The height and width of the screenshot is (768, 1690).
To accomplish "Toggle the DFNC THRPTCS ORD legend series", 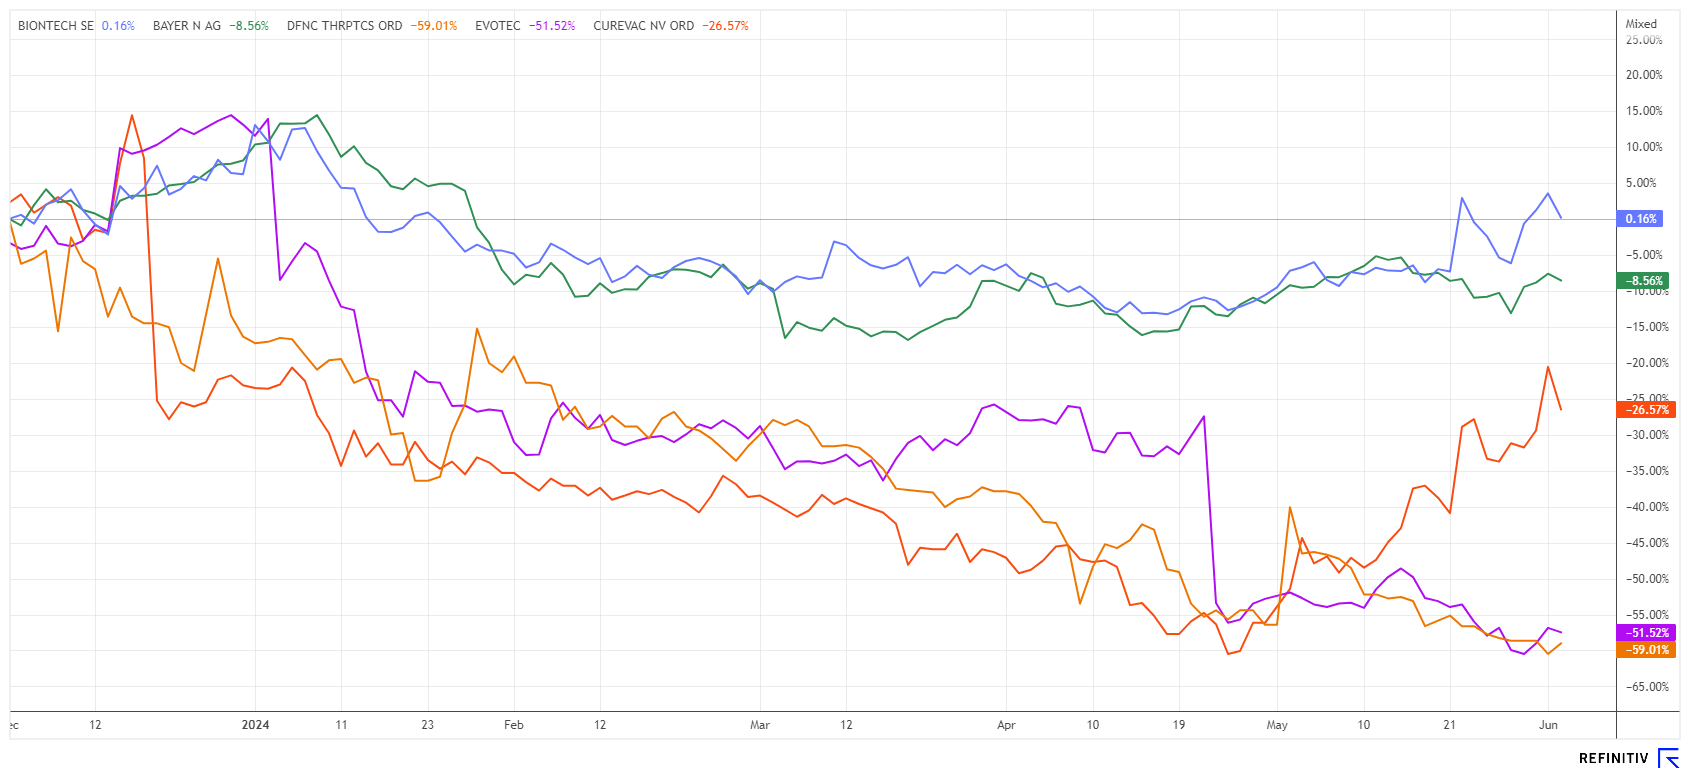I will pos(344,26).
